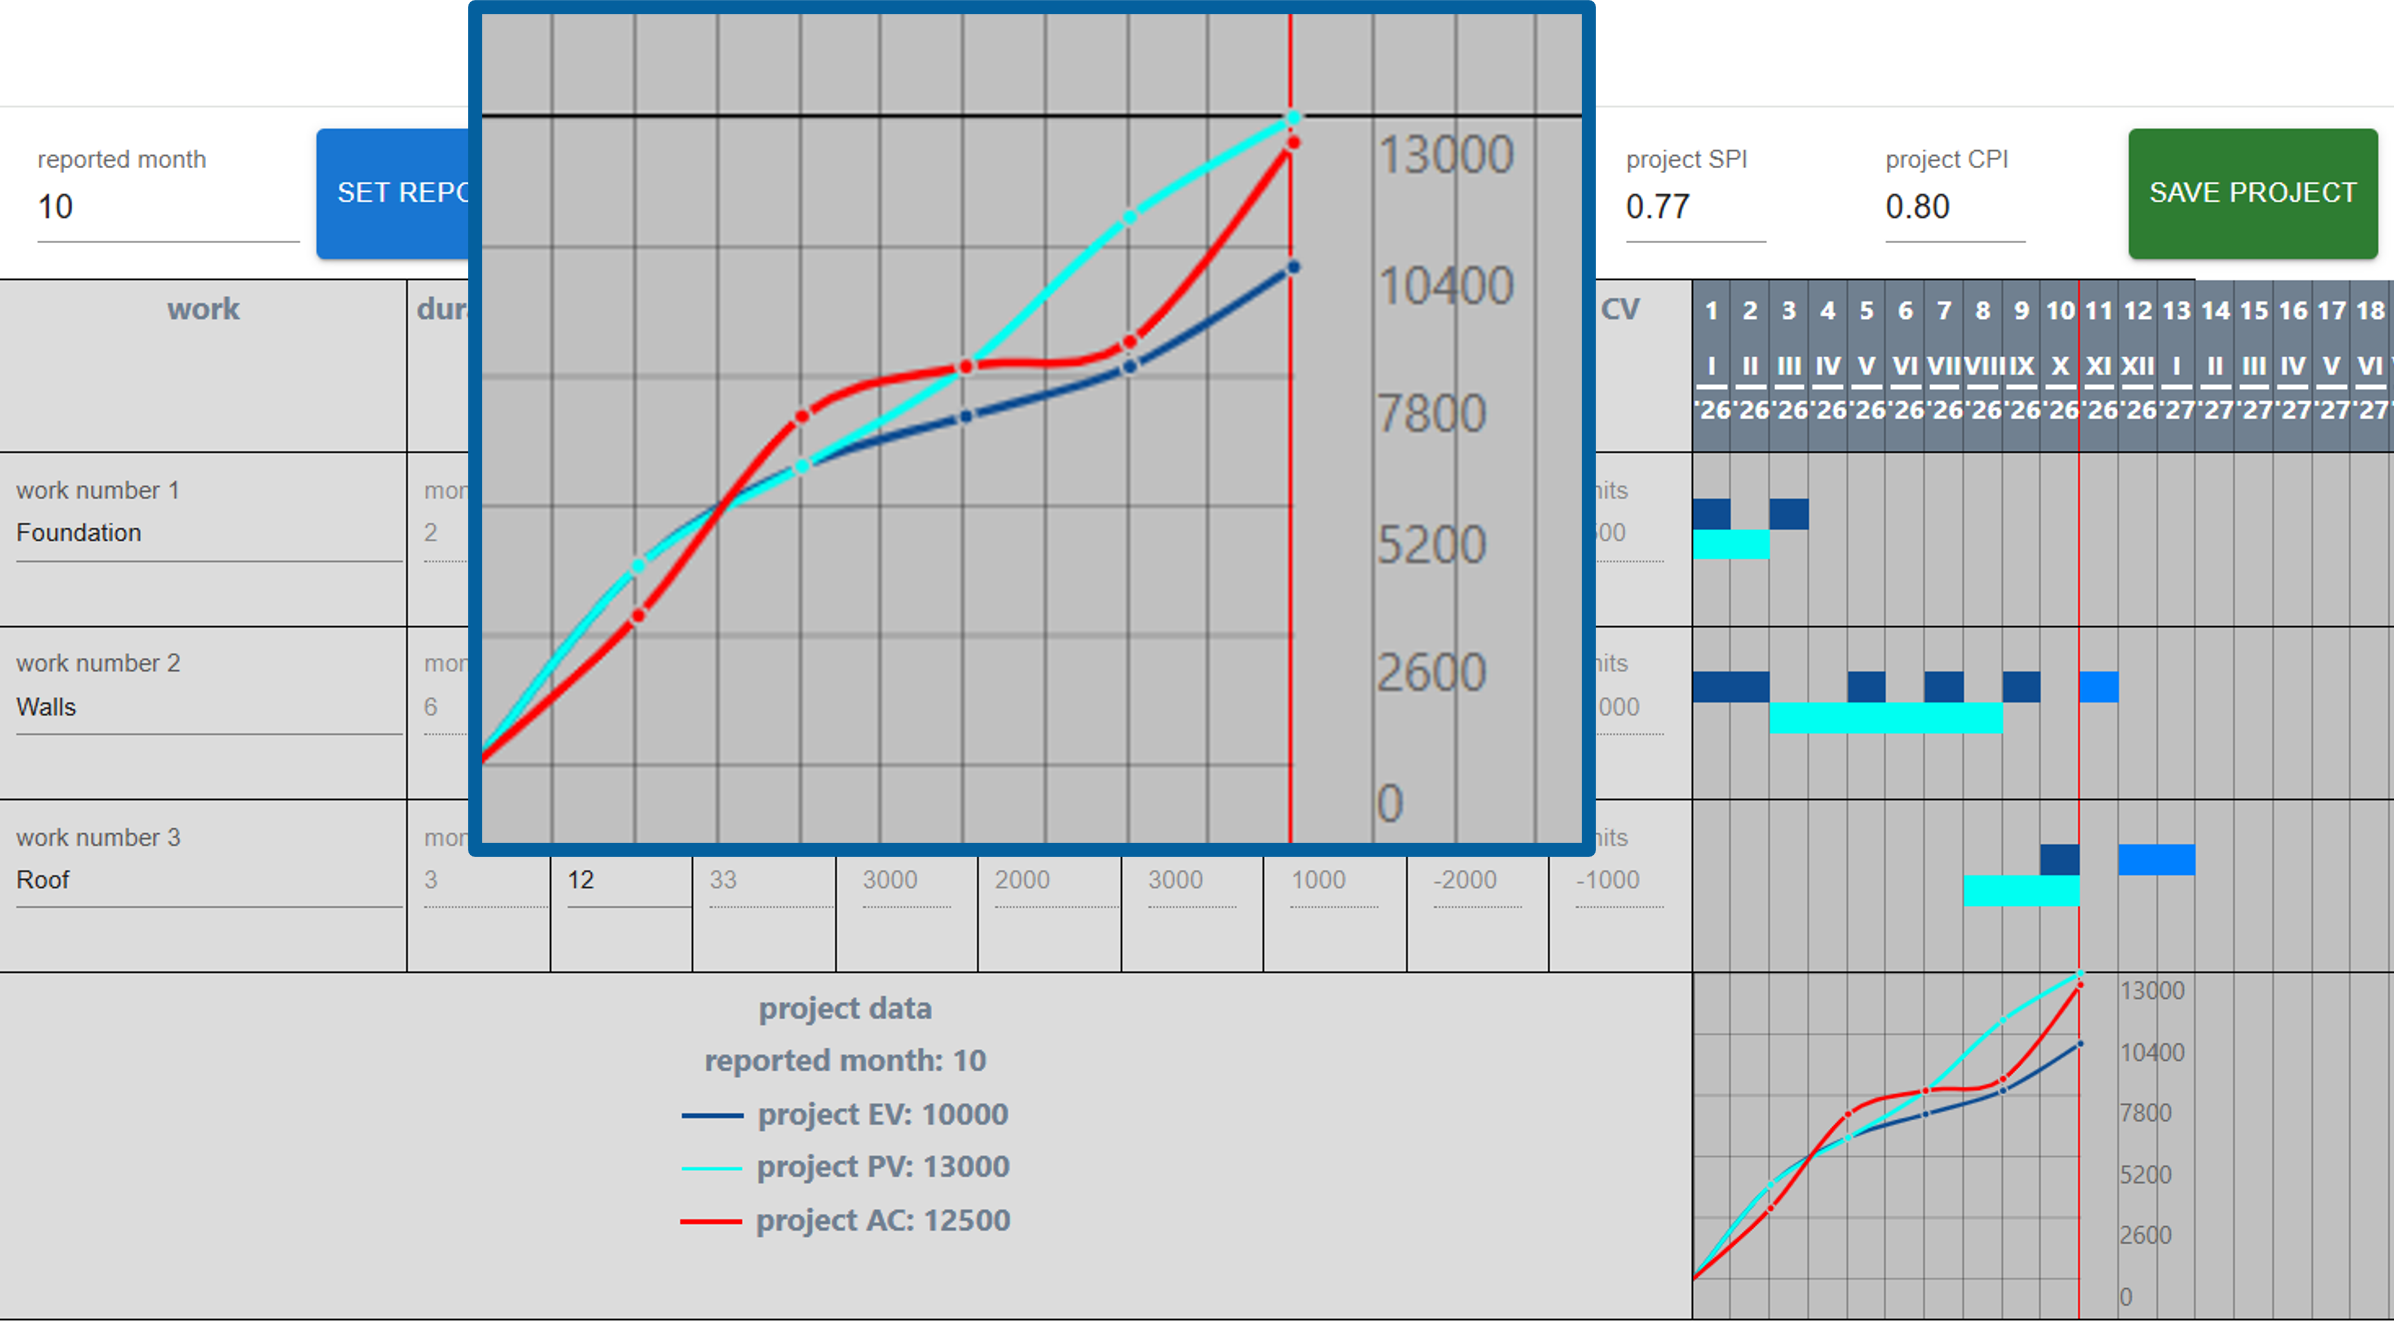
Task: Click month 1 column header in the timeline
Action: pos(1711,311)
